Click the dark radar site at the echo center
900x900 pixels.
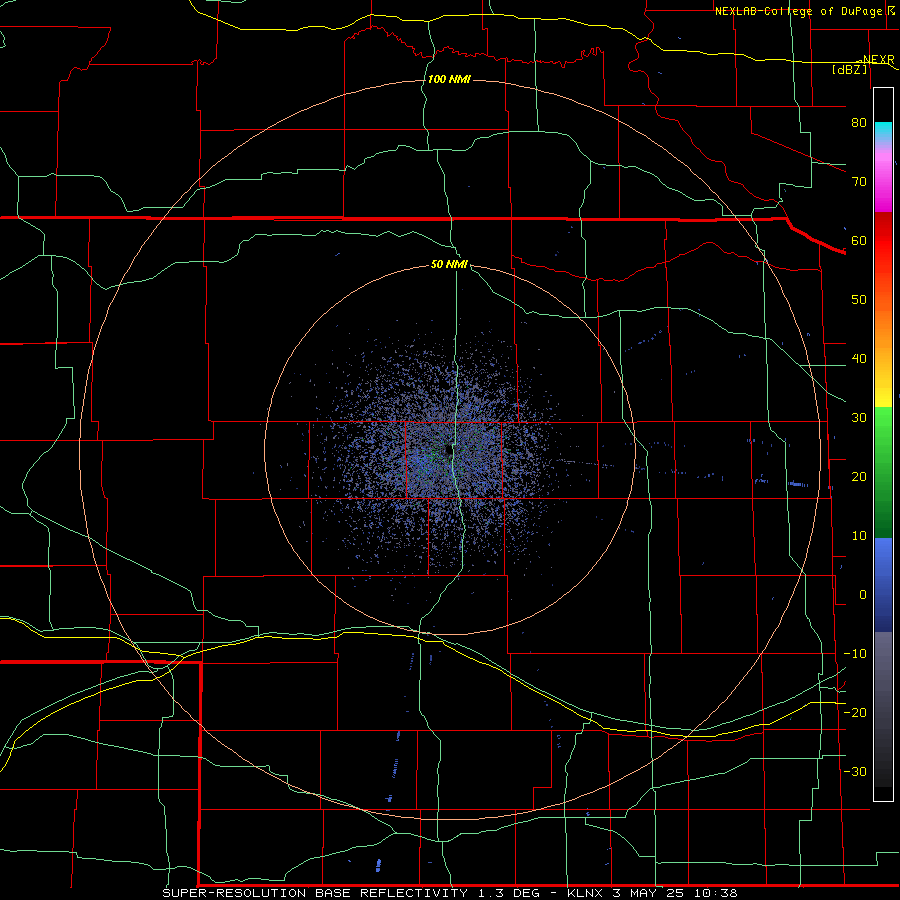[x=448, y=449]
